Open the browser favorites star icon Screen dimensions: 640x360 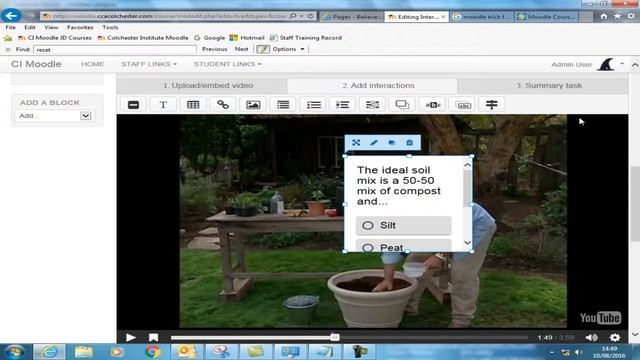click(x=618, y=16)
